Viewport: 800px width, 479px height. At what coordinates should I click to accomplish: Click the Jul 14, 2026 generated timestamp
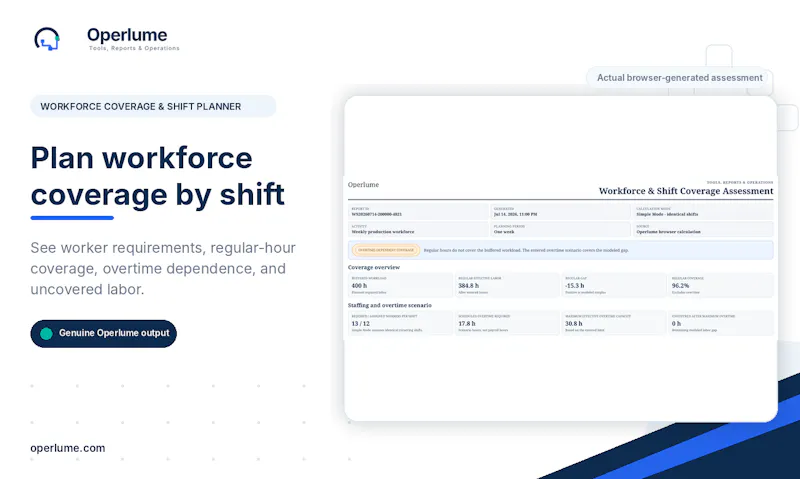point(515,214)
